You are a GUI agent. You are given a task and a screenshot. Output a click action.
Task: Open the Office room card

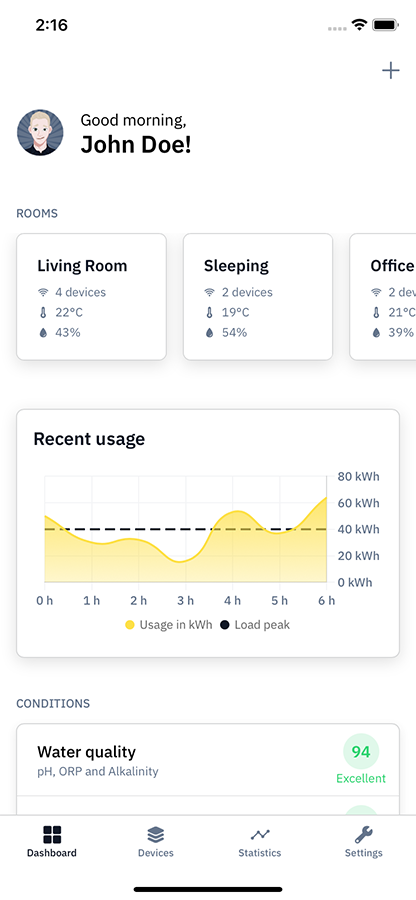click(383, 297)
